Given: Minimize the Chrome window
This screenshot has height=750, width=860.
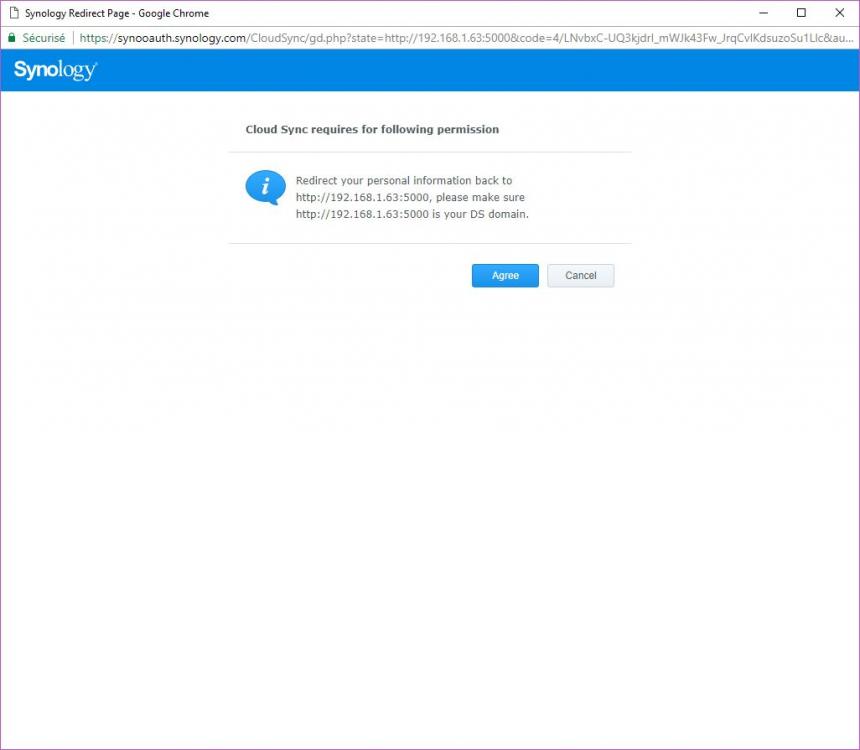Looking at the screenshot, I should (x=763, y=13).
